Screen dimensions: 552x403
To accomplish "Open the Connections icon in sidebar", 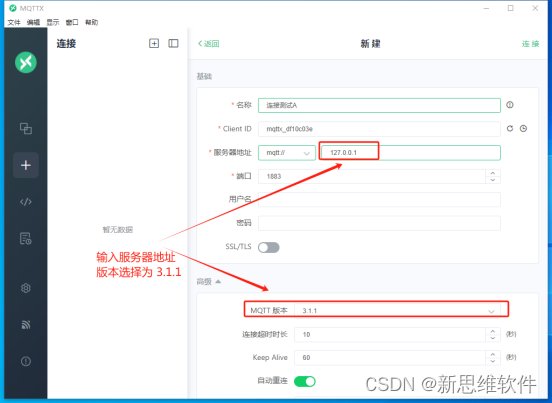I will [x=26, y=128].
